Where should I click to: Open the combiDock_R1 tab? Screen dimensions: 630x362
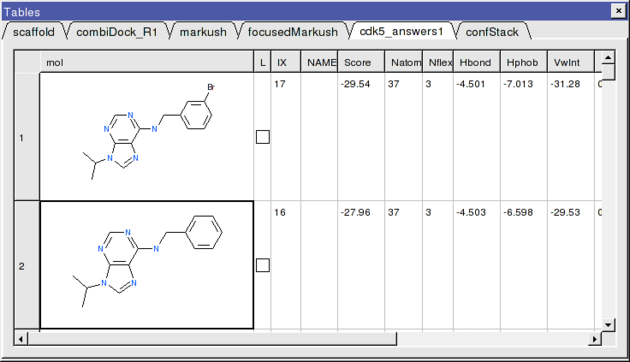point(117,32)
